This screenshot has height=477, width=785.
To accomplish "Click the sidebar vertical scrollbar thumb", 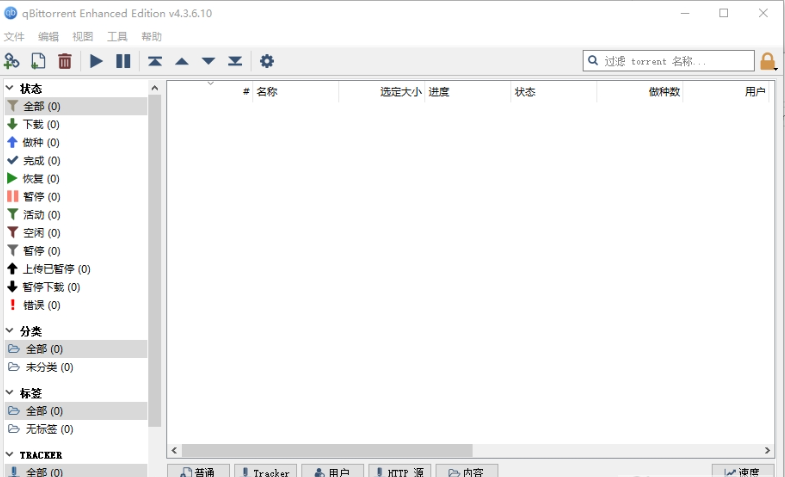I will 155,261.
